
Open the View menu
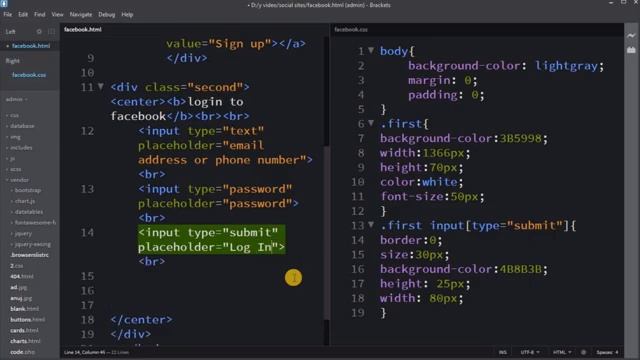[57, 14]
